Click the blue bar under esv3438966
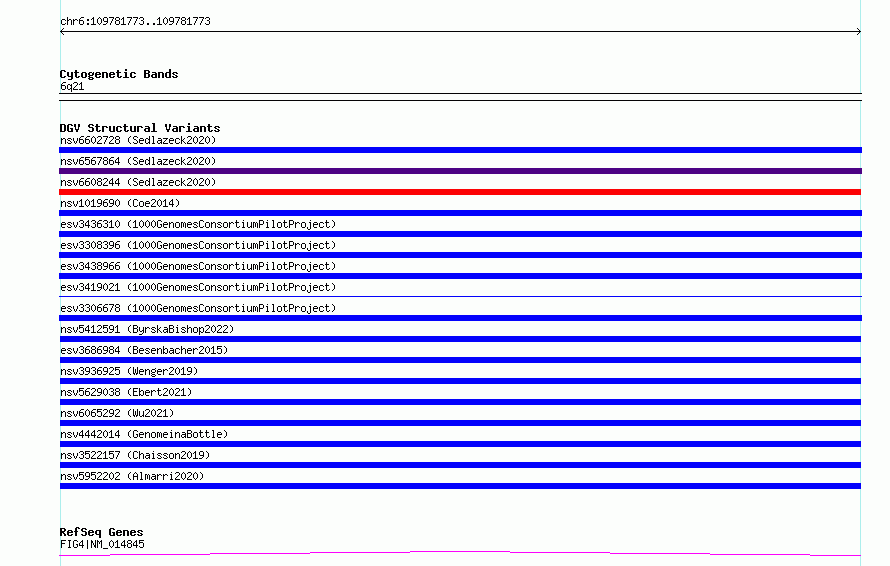The image size is (890, 566). pos(460,276)
